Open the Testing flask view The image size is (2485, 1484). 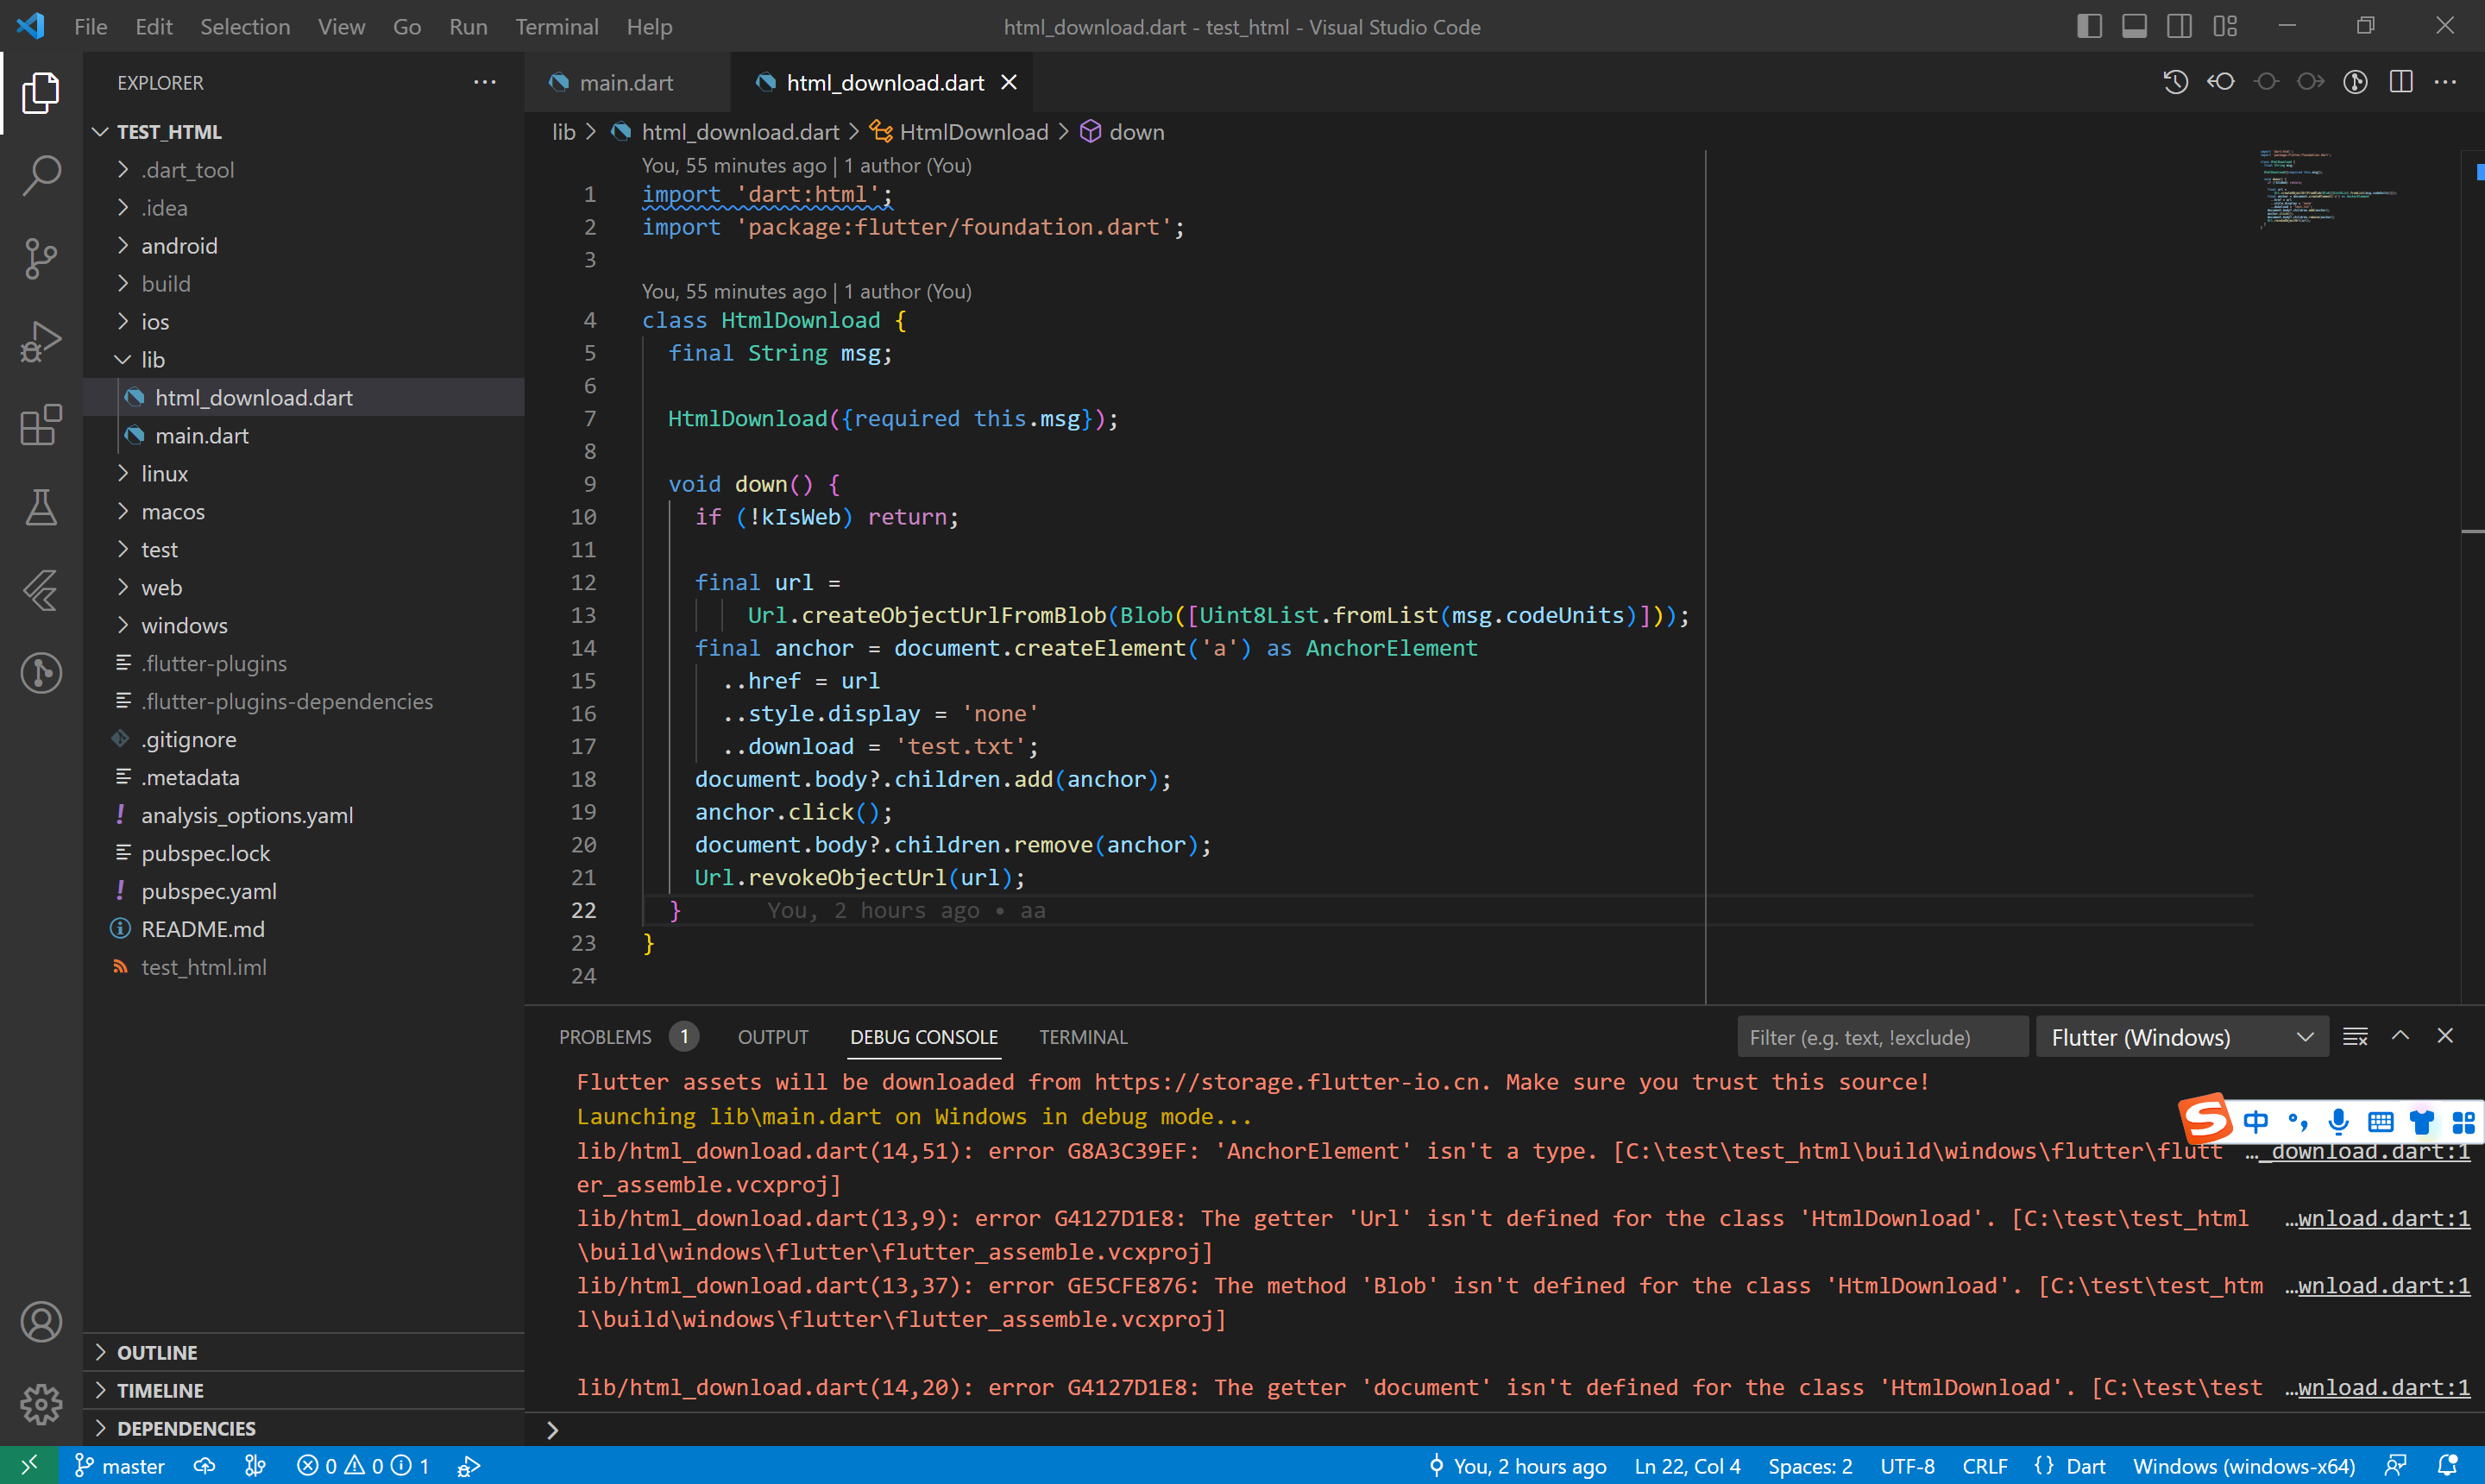pyautogui.click(x=41, y=508)
